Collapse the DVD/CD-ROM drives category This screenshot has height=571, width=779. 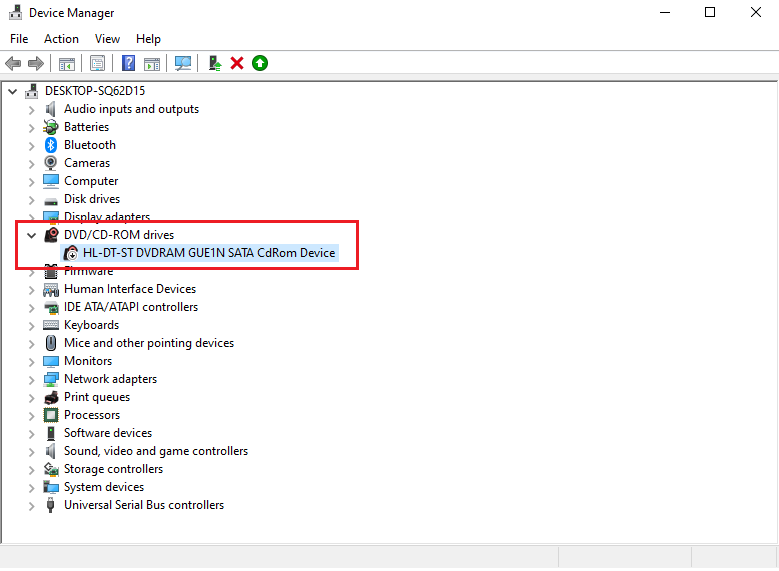pos(31,235)
